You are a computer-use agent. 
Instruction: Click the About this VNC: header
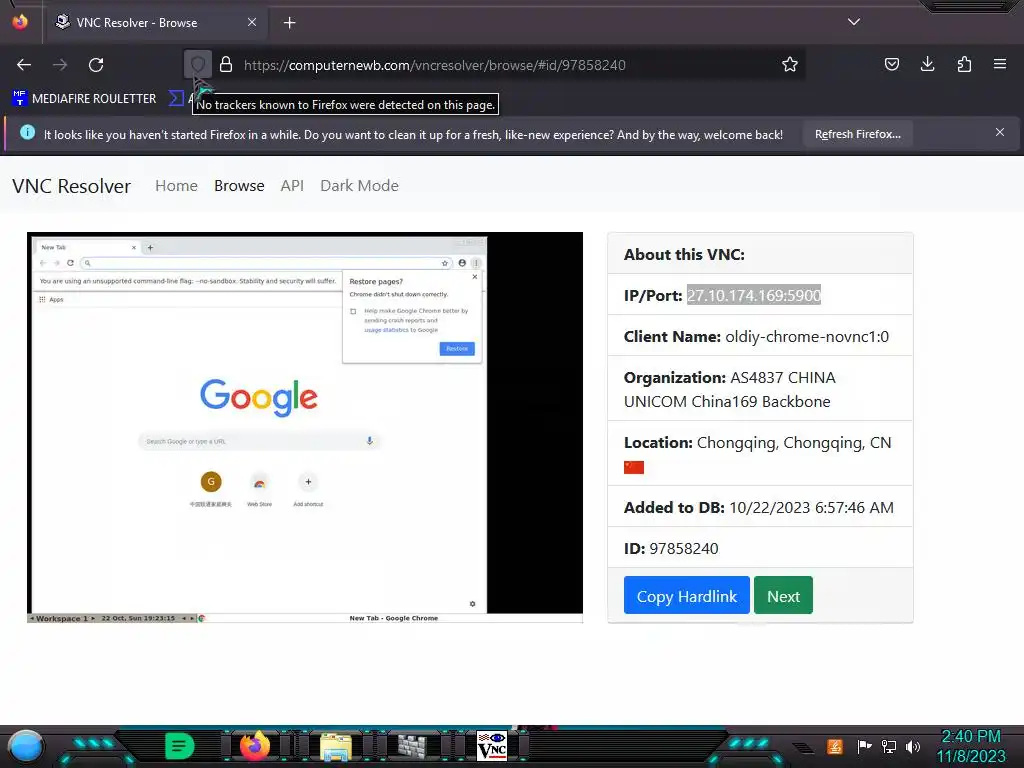684,255
